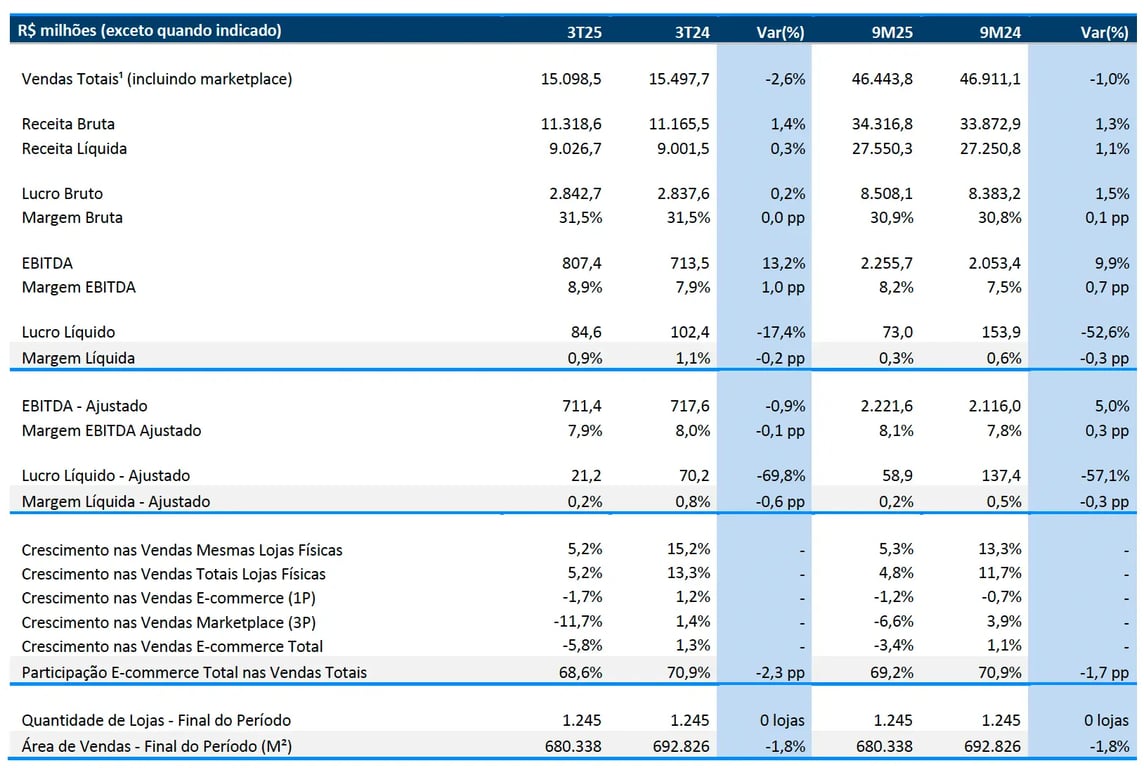1144x768 pixels.
Task: Select the Margem Líquida row label
Action: 78,357
